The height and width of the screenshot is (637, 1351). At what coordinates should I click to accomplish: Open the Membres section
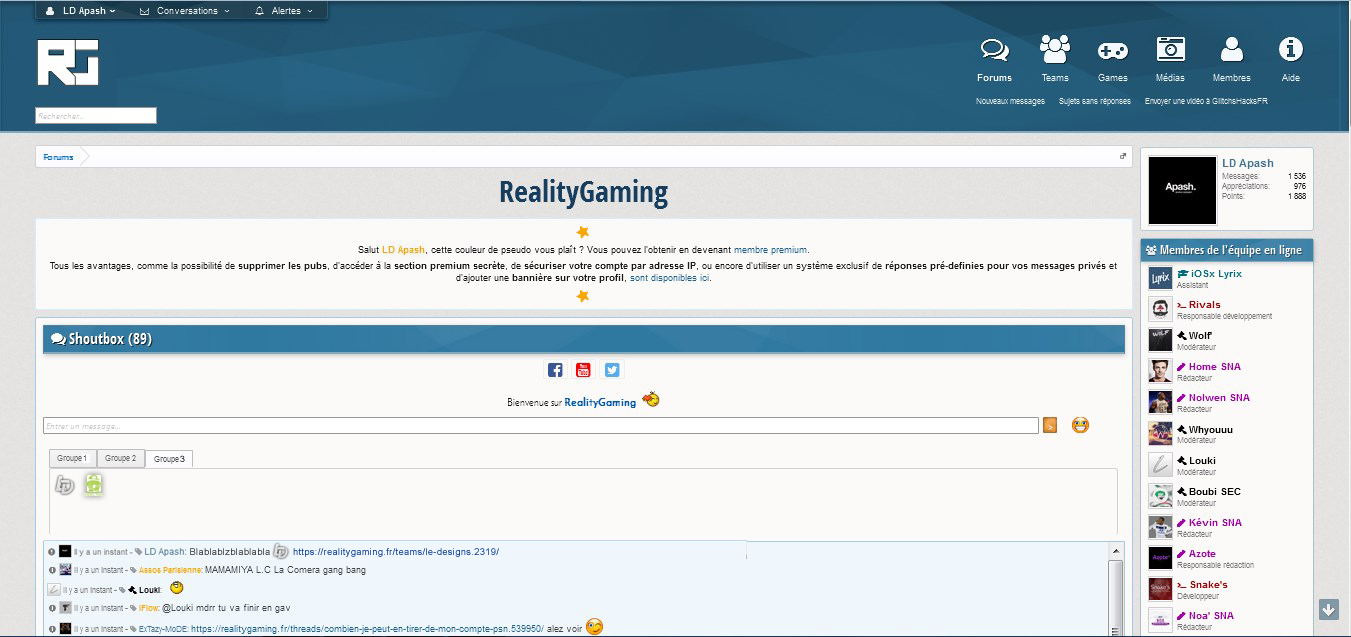1232,49
